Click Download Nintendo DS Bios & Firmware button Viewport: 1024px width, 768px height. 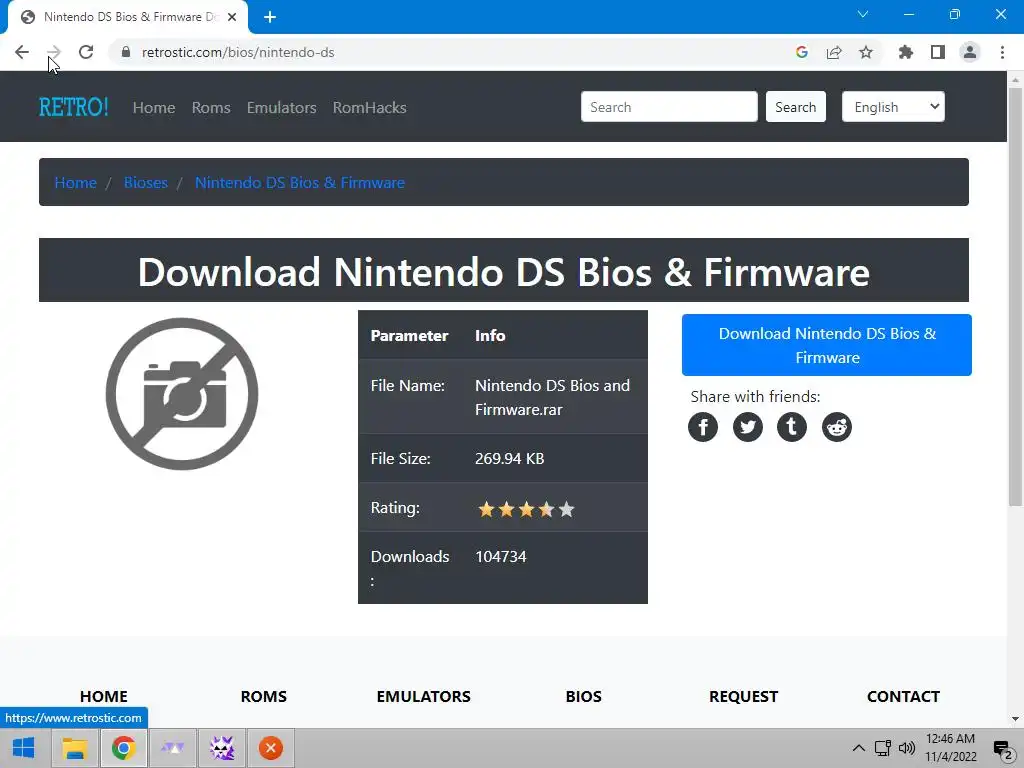pos(827,345)
